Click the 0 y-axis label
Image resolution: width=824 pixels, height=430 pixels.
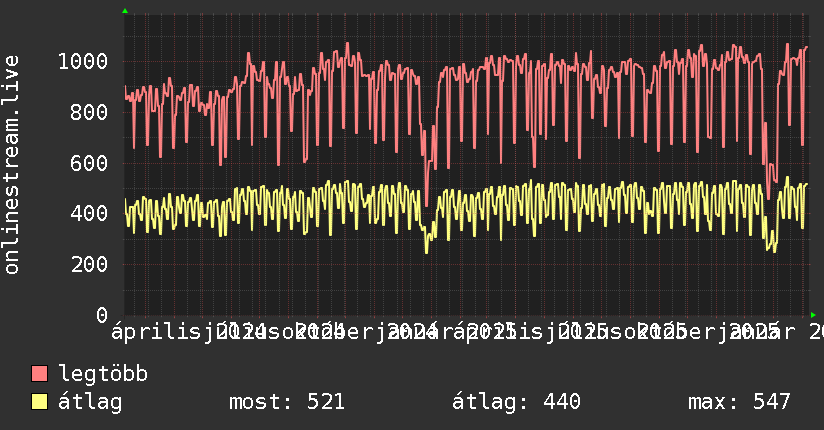[x=102, y=315]
